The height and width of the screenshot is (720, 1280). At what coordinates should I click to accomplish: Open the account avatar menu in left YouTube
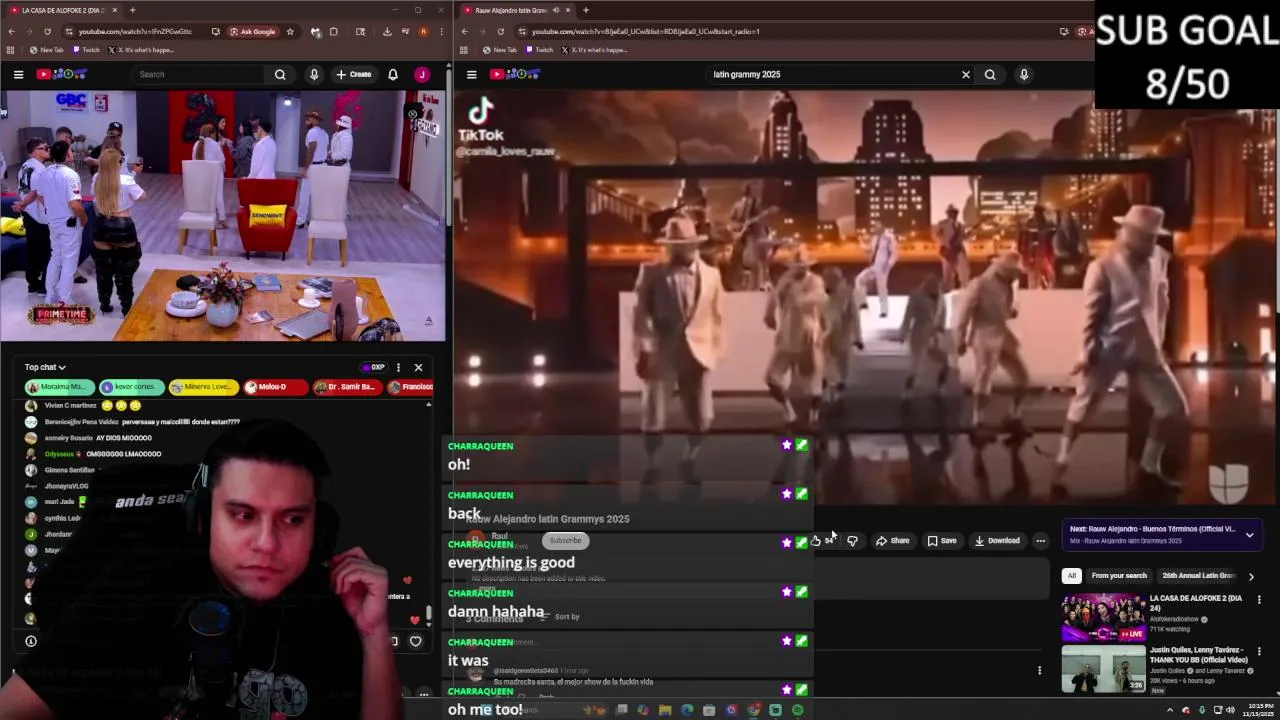click(422, 74)
